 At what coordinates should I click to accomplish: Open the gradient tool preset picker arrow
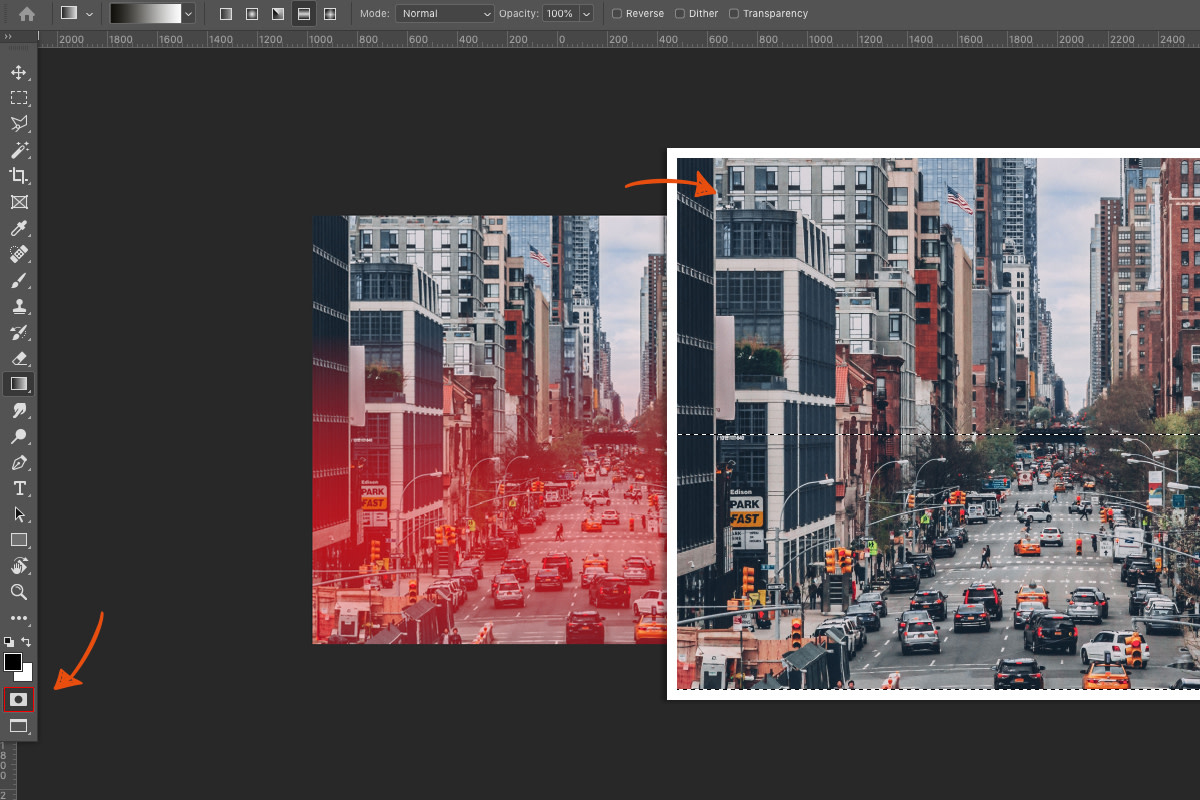coord(90,14)
